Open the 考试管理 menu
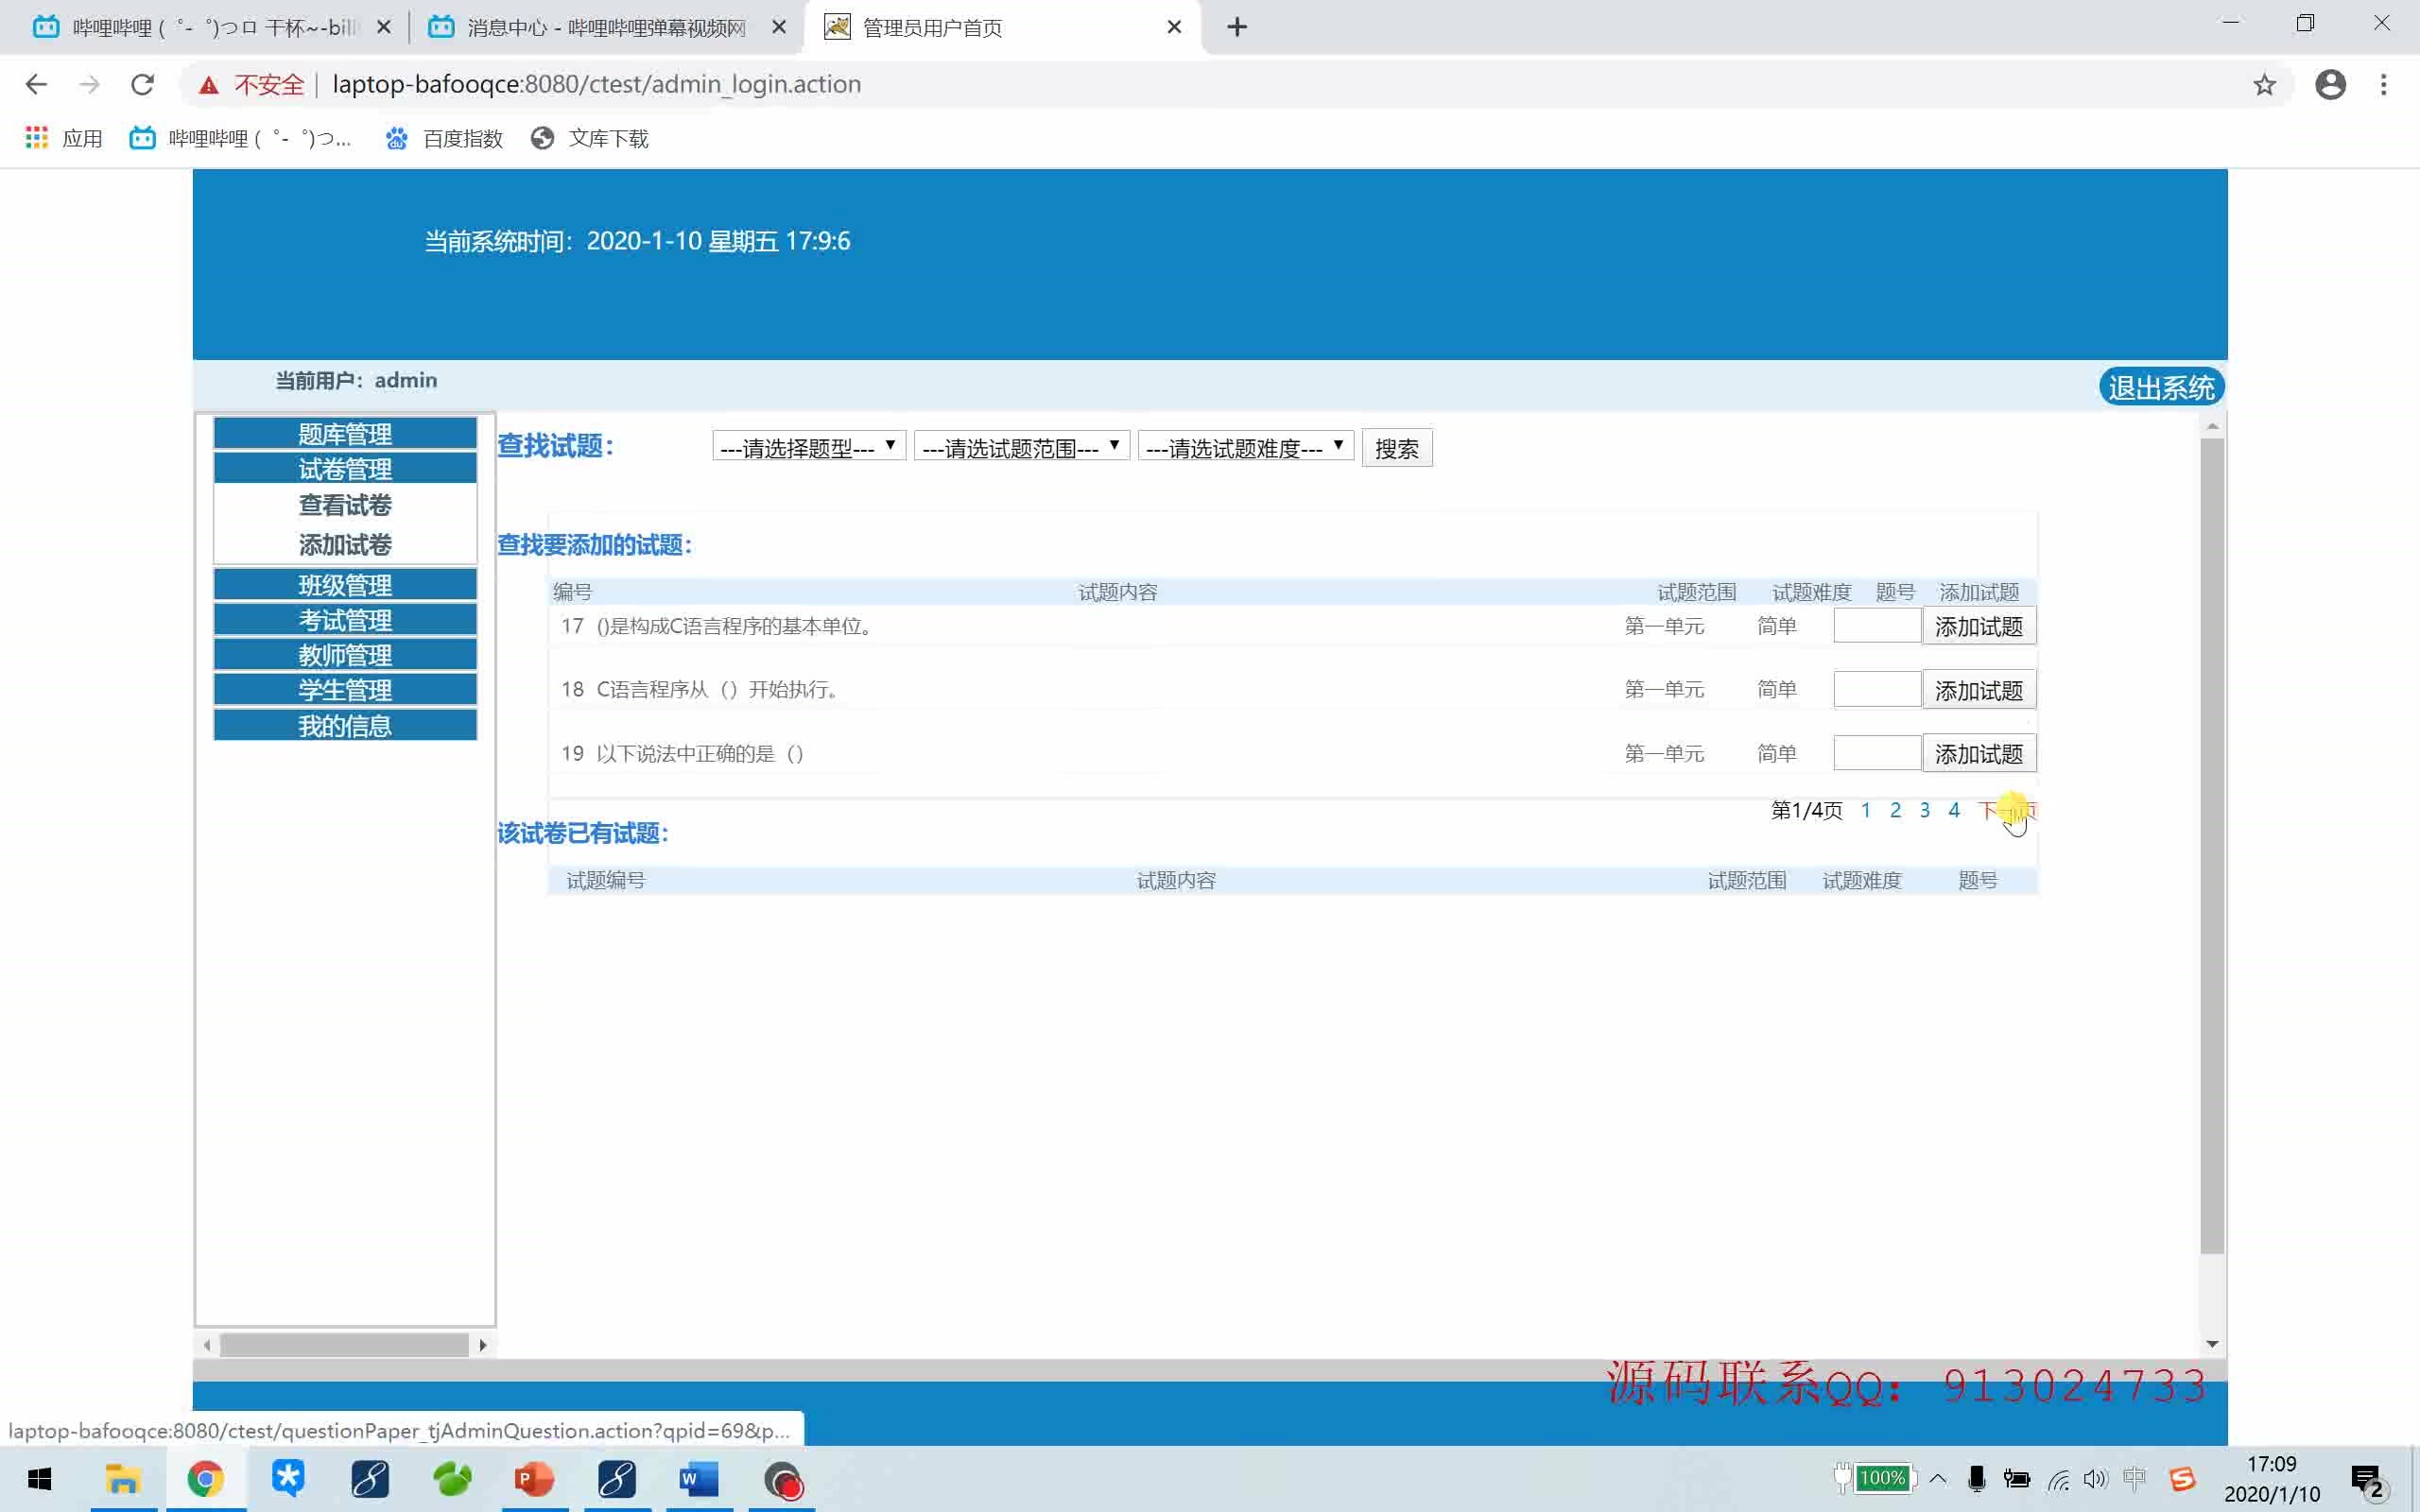The width and height of the screenshot is (2420, 1512). coord(345,620)
